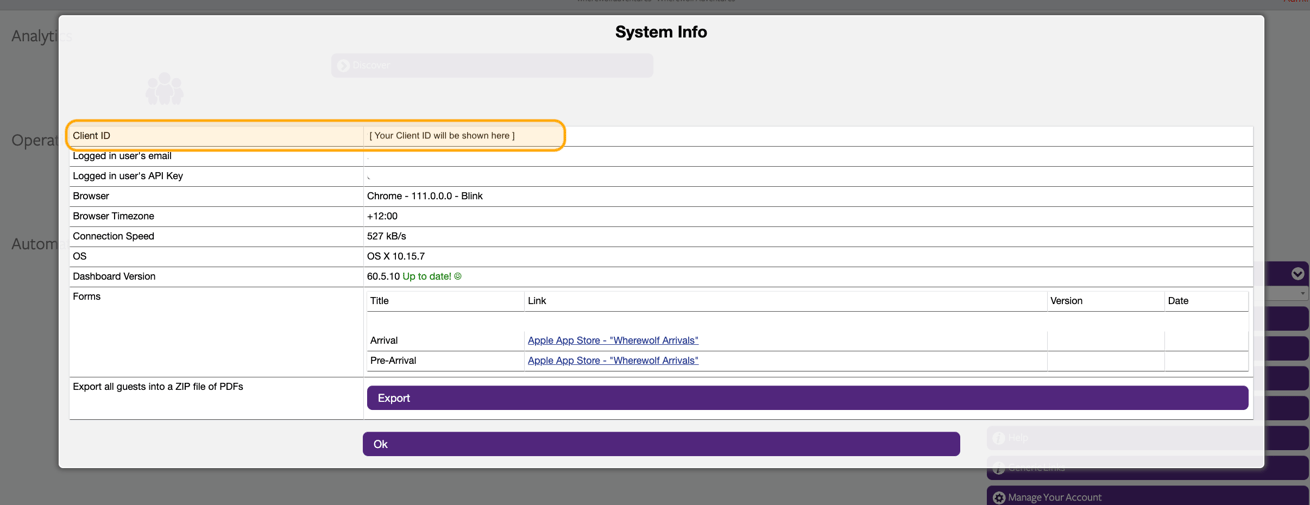This screenshot has height=505, width=1310.
Task: Click the gear icon beside Manage Your Account
Action: click(999, 497)
